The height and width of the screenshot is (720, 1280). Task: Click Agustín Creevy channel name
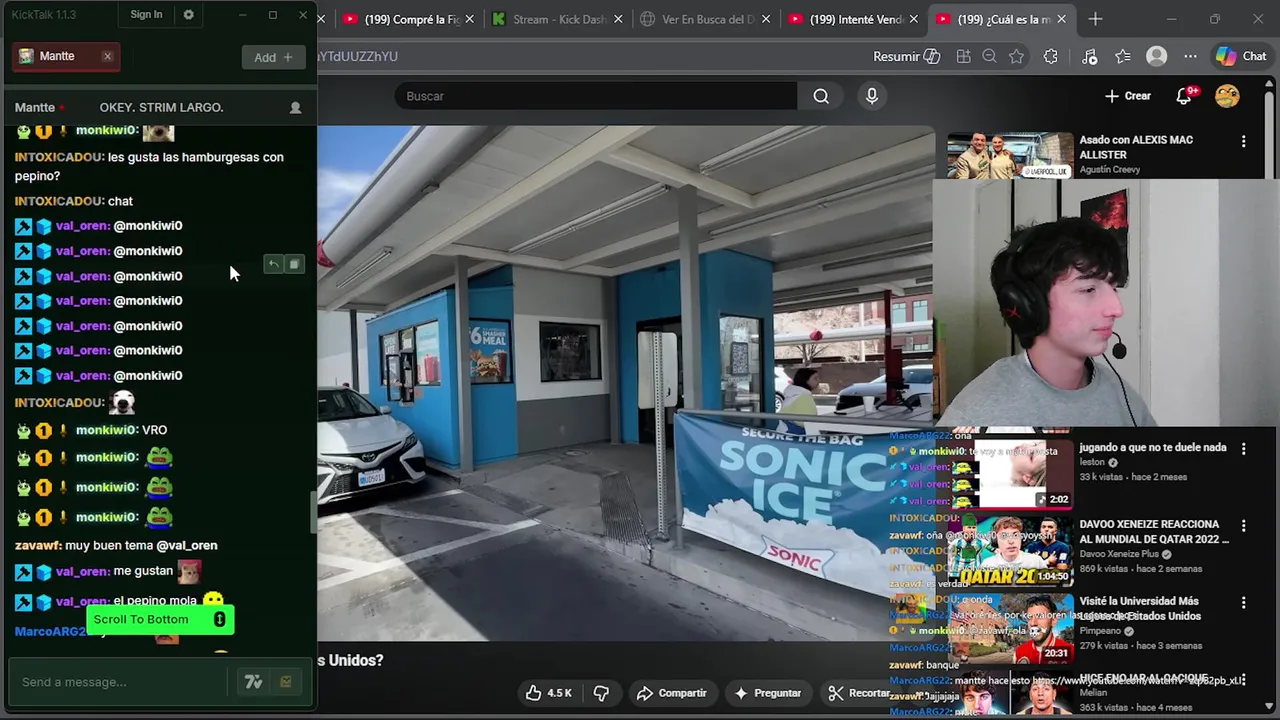tap(1109, 170)
